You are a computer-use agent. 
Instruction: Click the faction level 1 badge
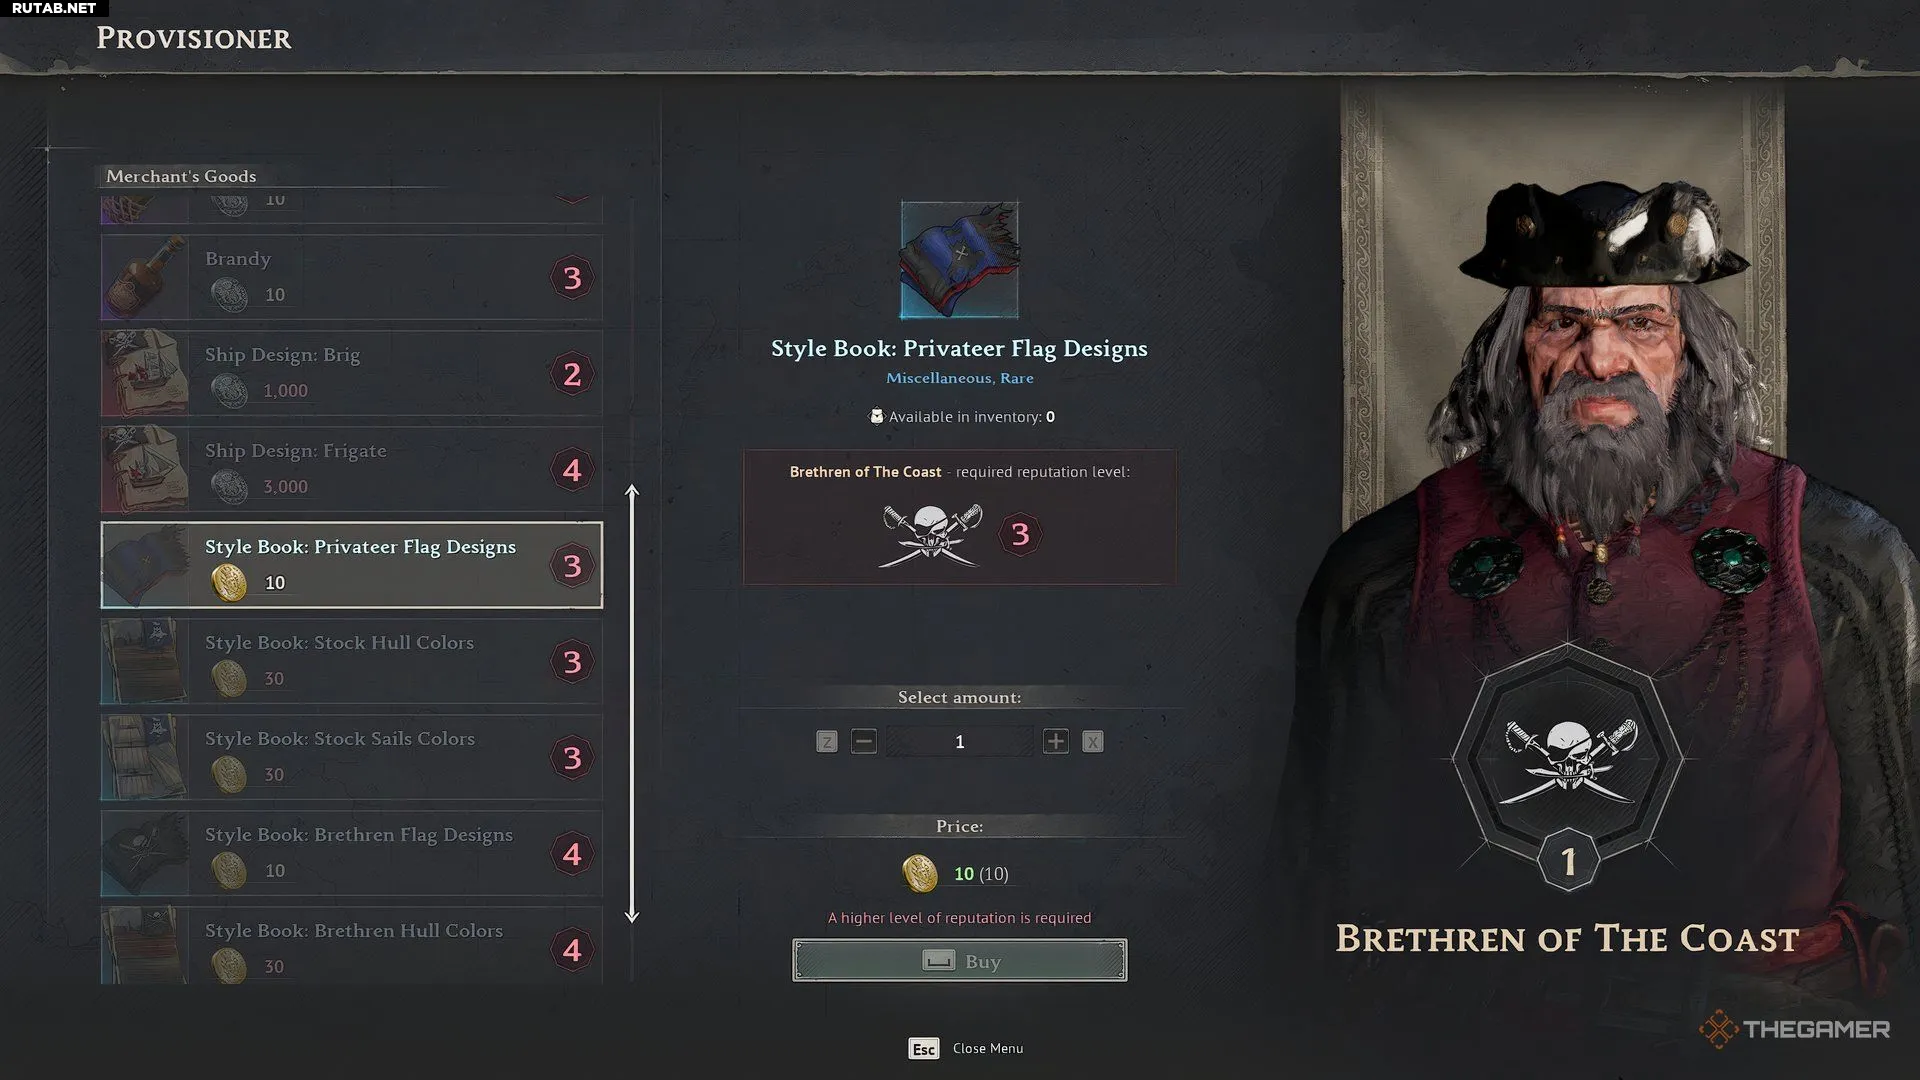coord(1568,861)
